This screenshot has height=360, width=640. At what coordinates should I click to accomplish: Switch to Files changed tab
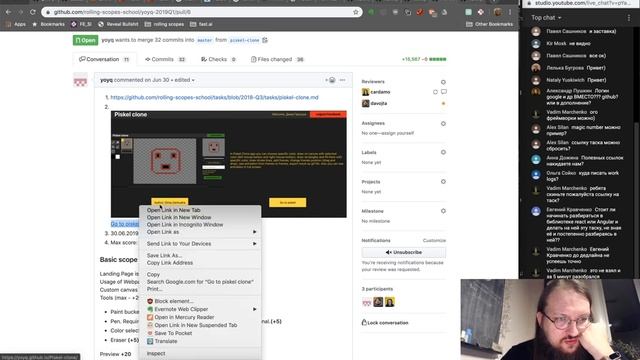pyautogui.click(x=278, y=59)
